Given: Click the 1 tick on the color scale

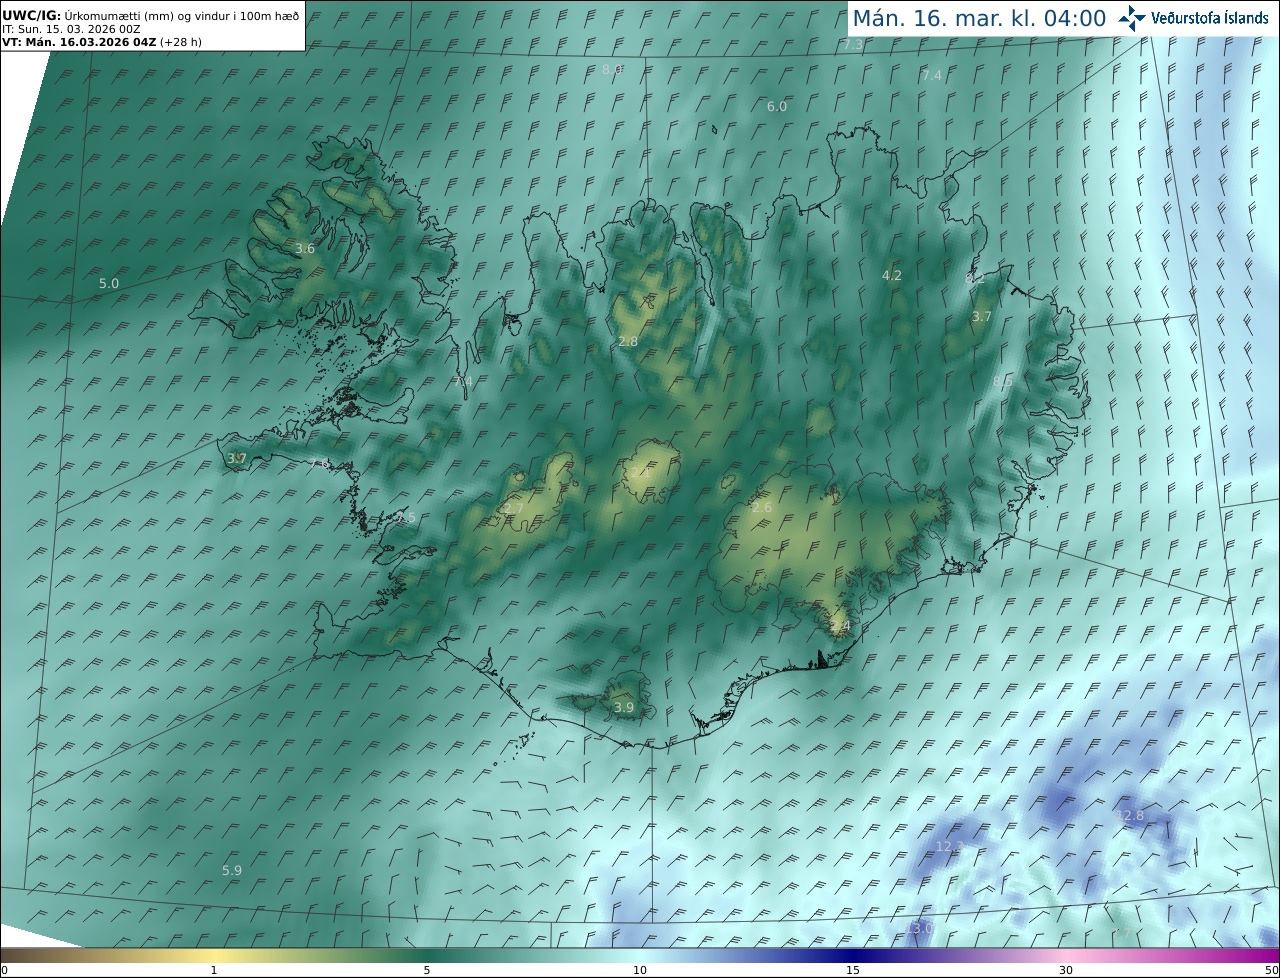Looking at the screenshot, I should (214, 971).
